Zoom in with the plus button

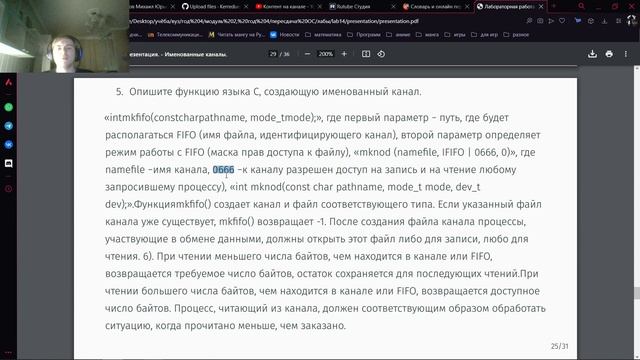(x=344, y=54)
